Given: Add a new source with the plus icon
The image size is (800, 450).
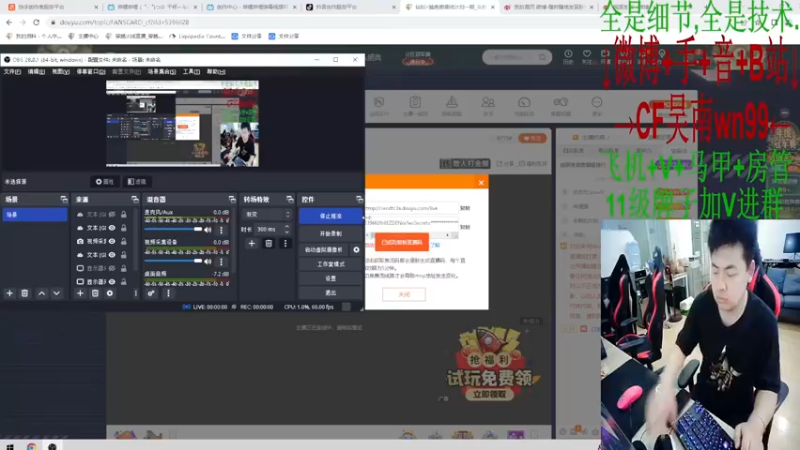Looking at the screenshot, I should (x=80, y=293).
